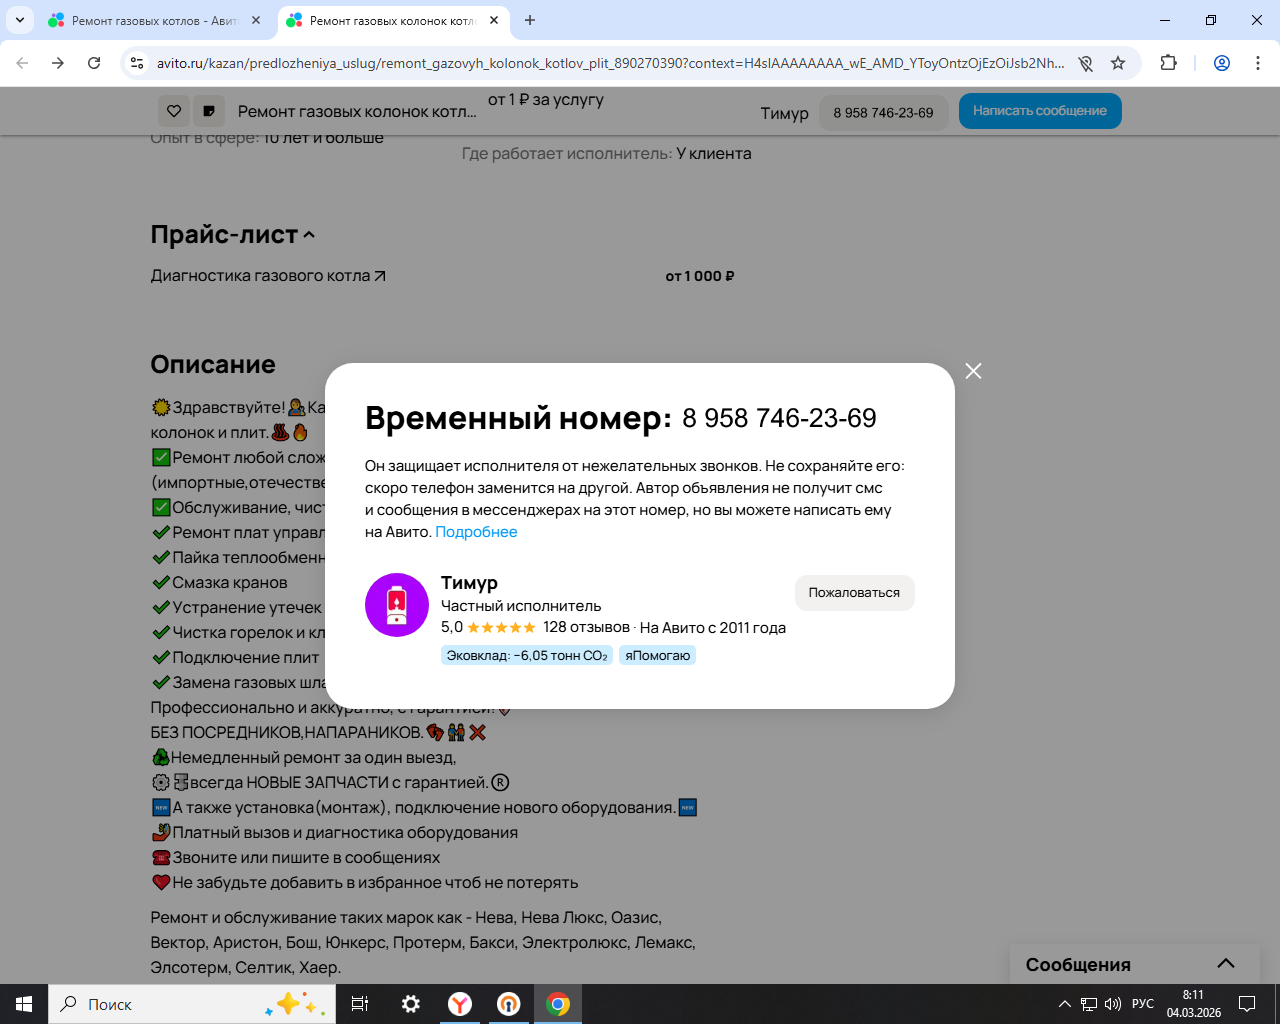1280x1024 pixels.
Task: Open the Windows Start menu
Action: point(24,1004)
